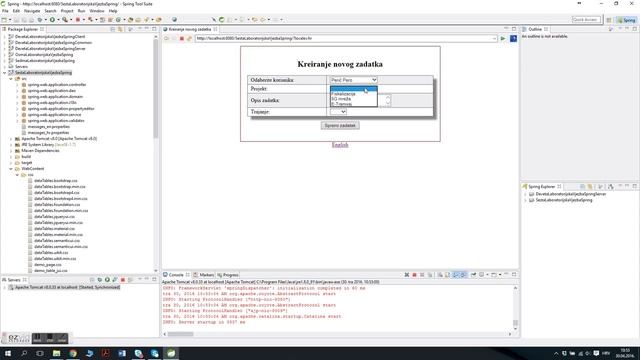
Task: Open the web browser globe icon in toolbar
Action: (x=174, y=20)
